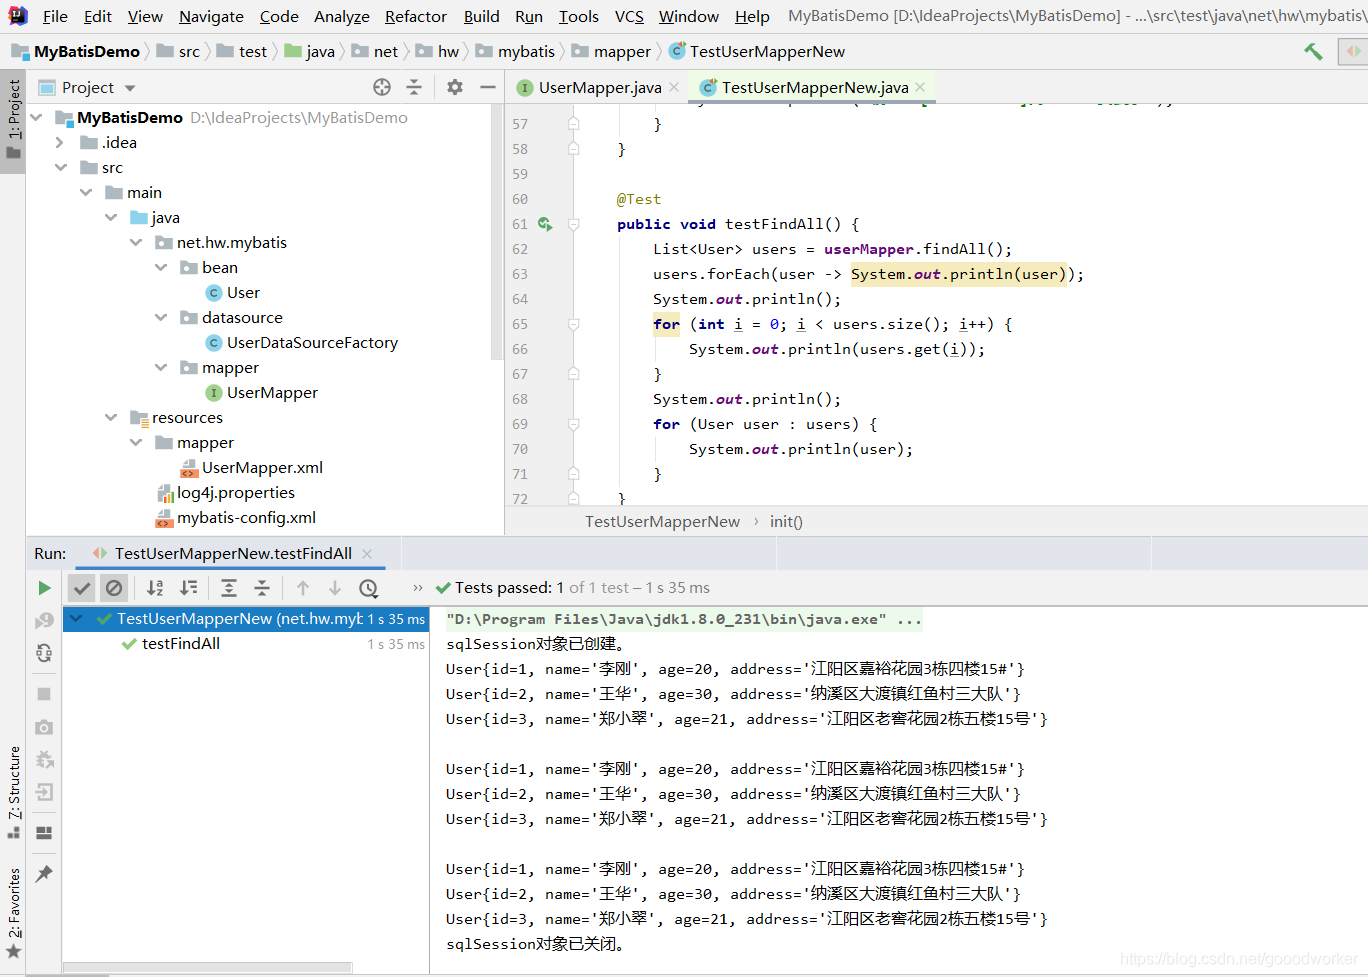Stop the running process
Screen dimensions: 1368x977
point(44,694)
